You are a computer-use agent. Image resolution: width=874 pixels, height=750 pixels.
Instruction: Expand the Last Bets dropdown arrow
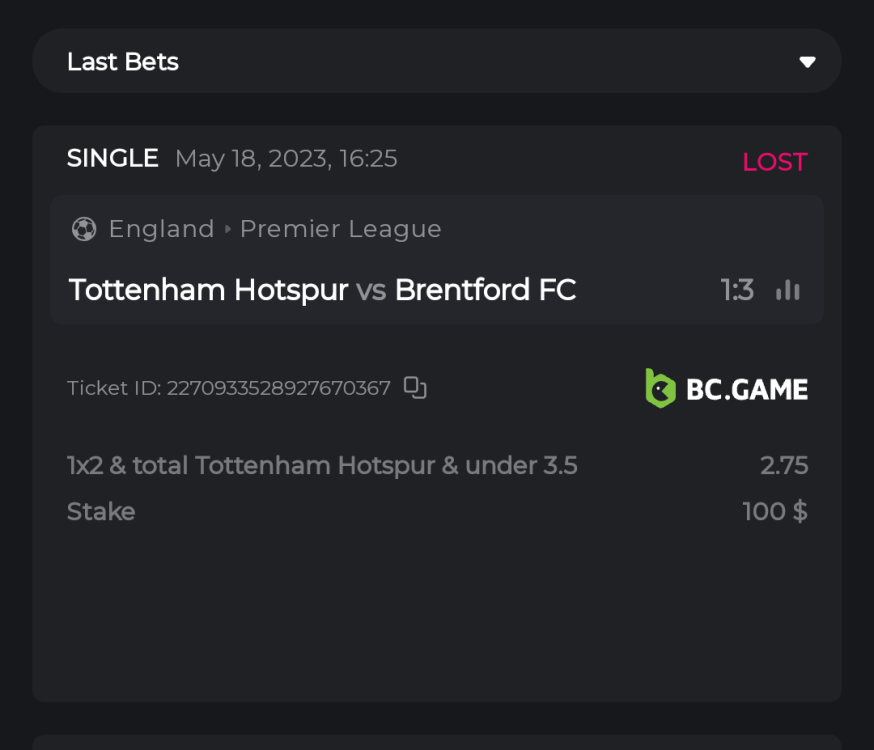click(x=807, y=62)
